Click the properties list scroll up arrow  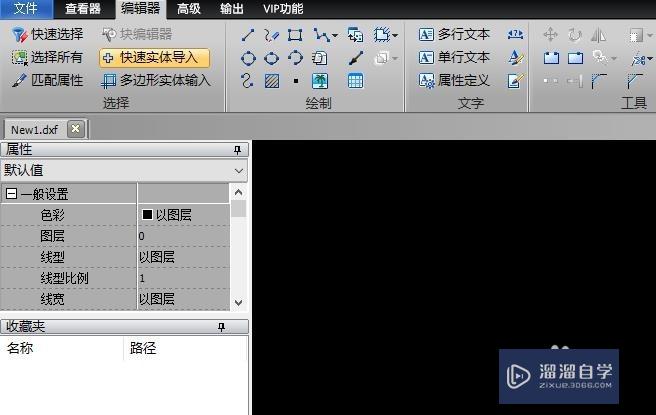(x=238, y=192)
